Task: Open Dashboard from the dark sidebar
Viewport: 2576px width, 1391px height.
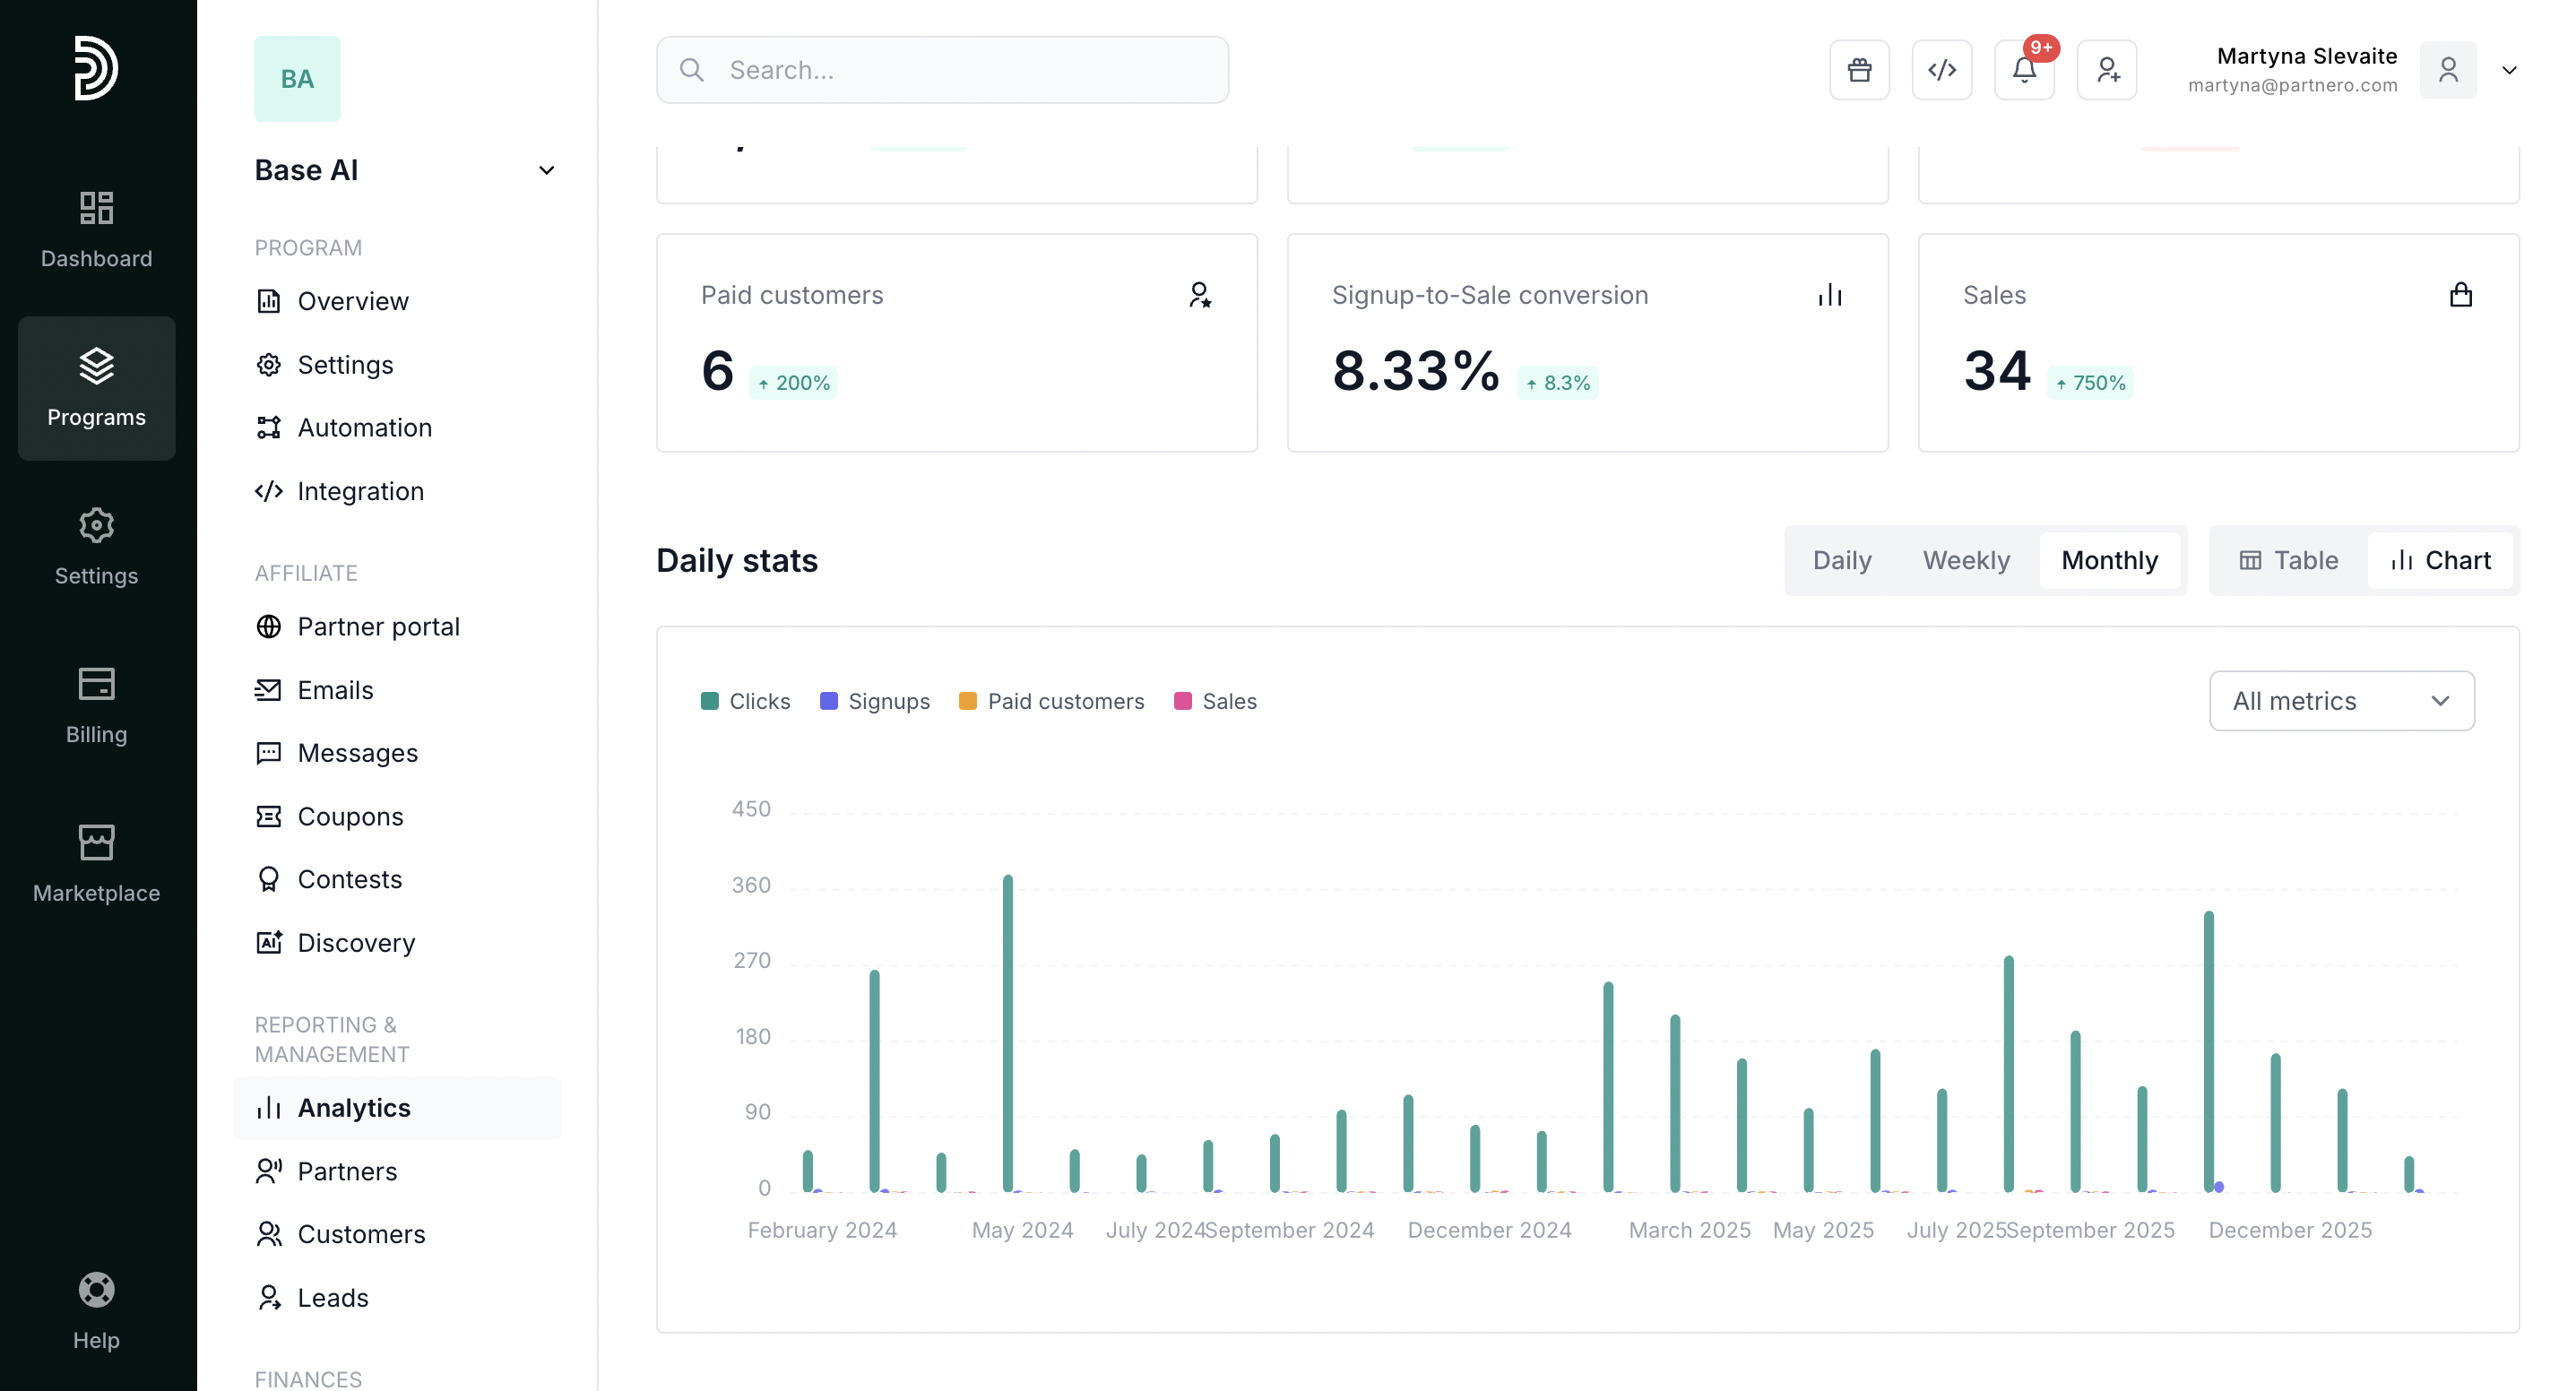Action: pyautogui.click(x=96, y=229)
